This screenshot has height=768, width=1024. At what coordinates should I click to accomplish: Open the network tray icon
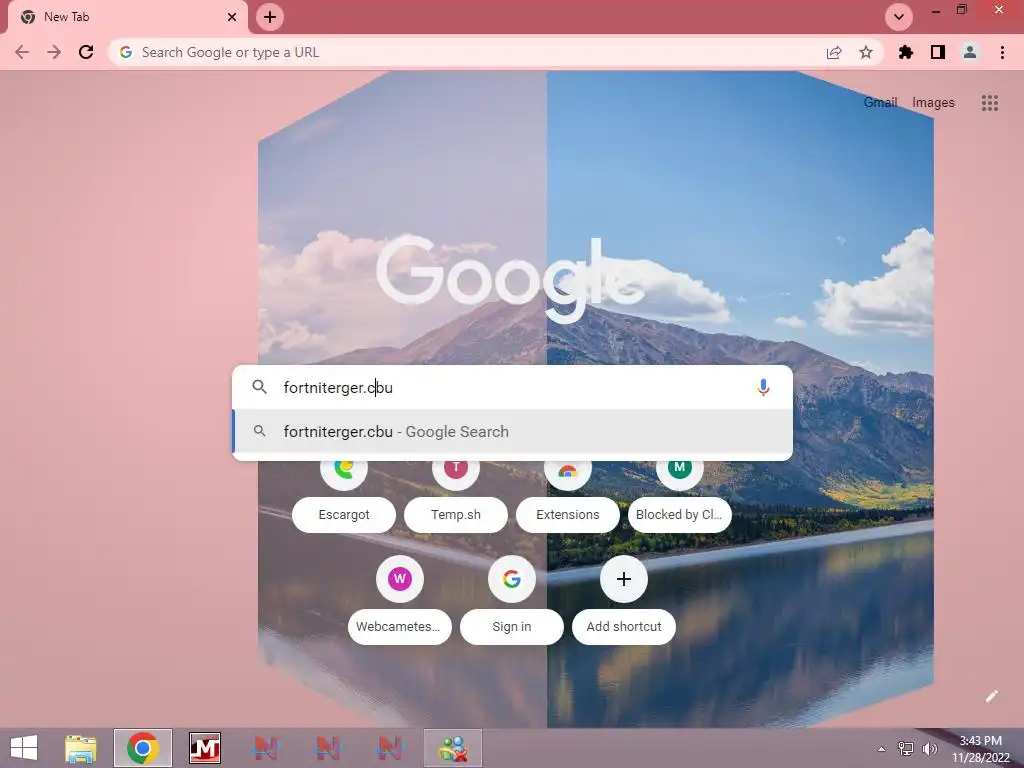[906, 749]
